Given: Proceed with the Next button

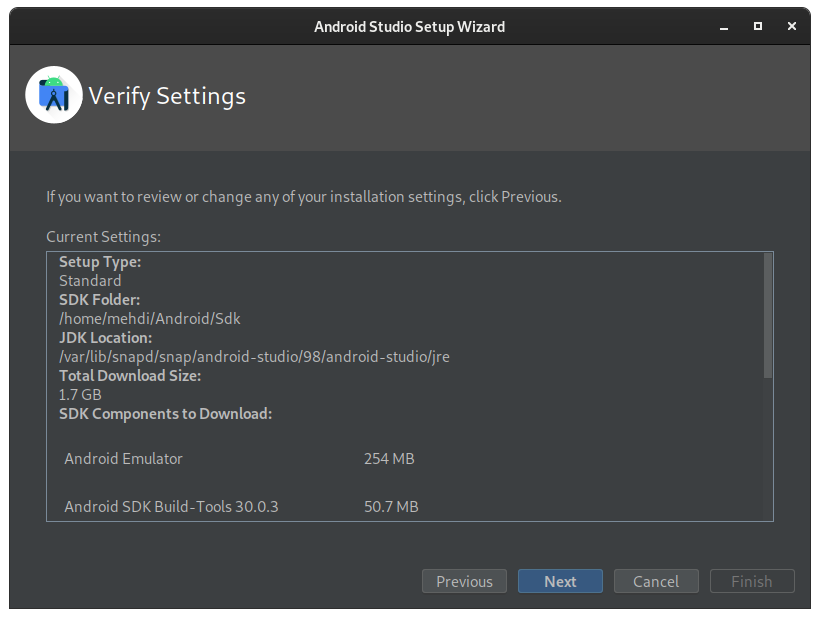Looking at the screenshot, I should coord(560,581).
